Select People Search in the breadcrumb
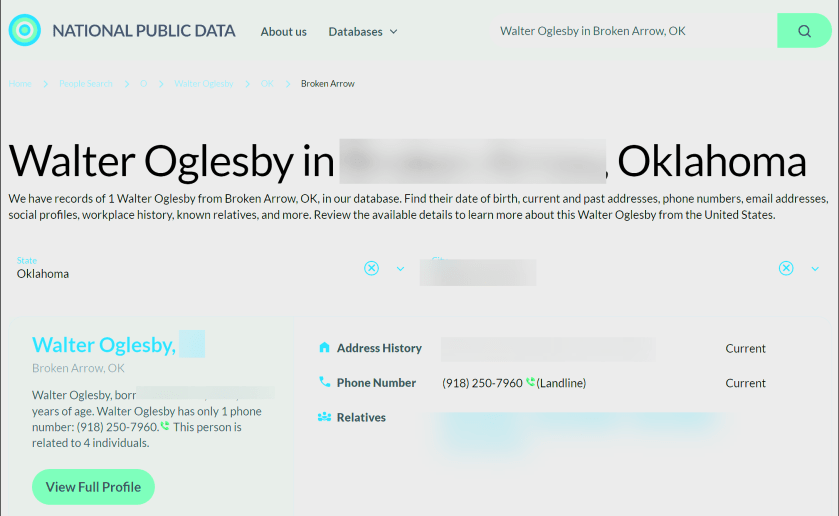The image size is (839, 516). 85,84
